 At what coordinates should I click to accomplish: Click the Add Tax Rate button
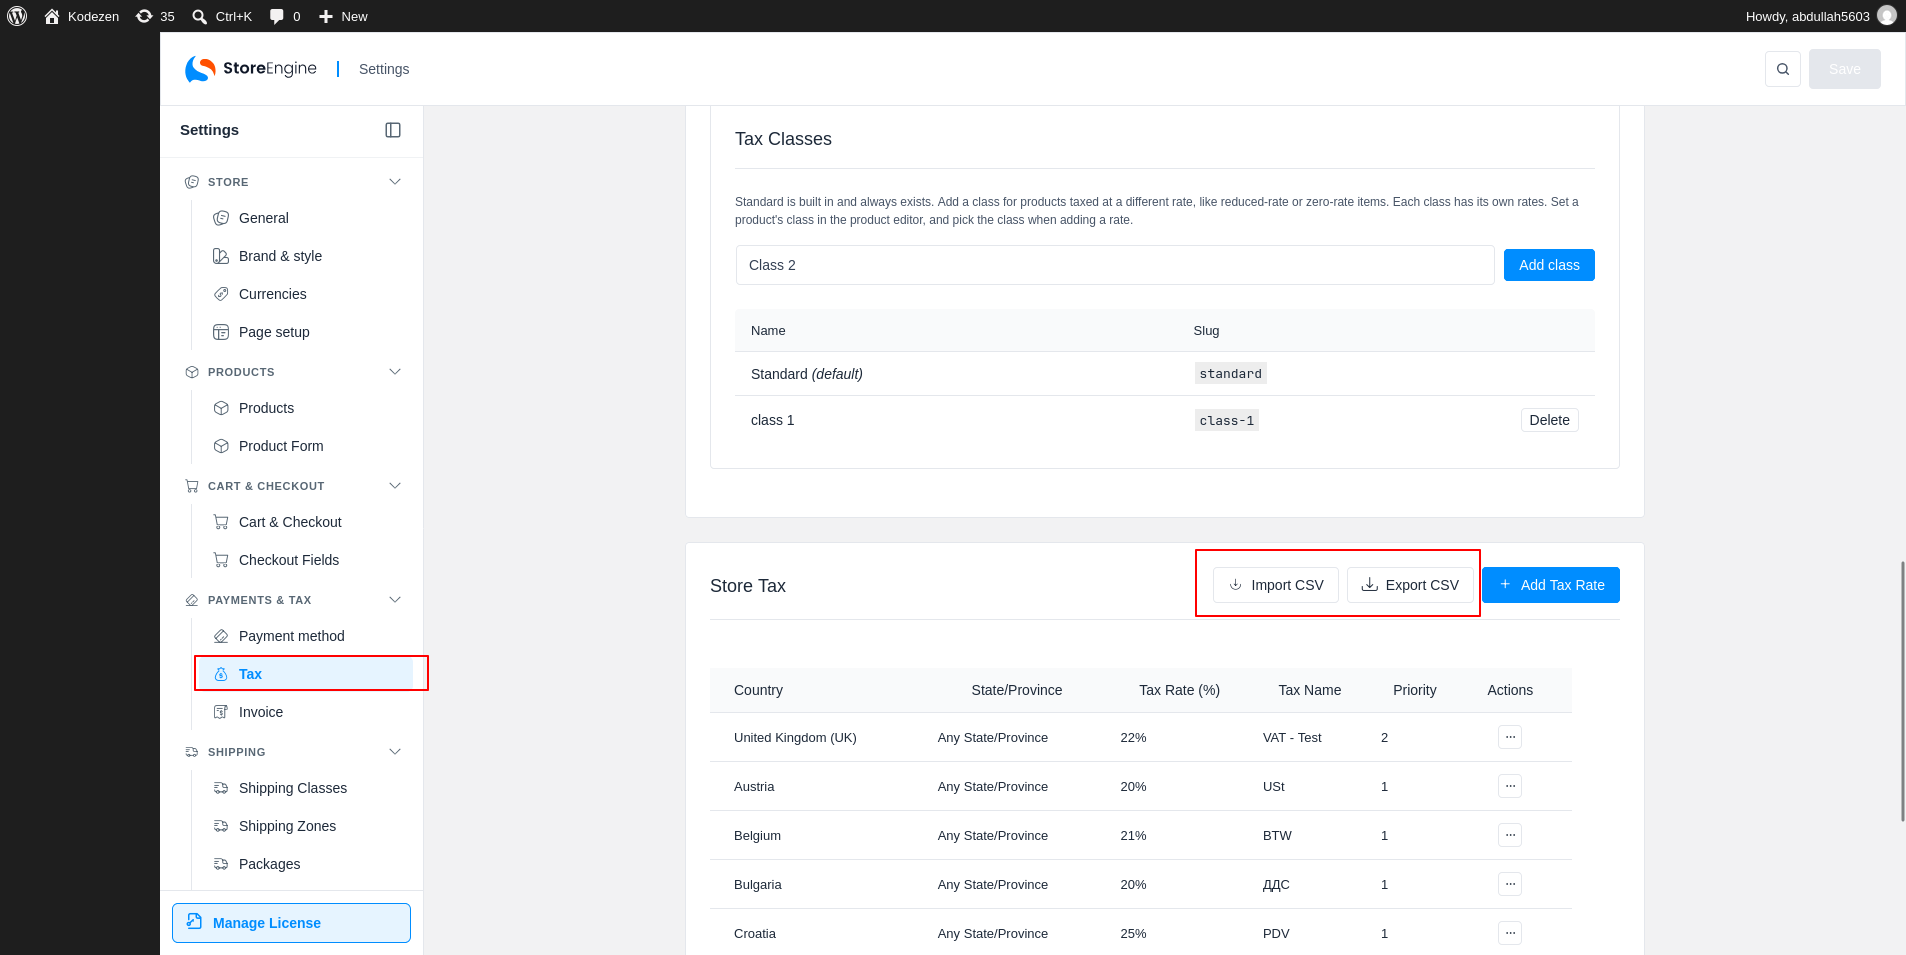[1551, 585]
